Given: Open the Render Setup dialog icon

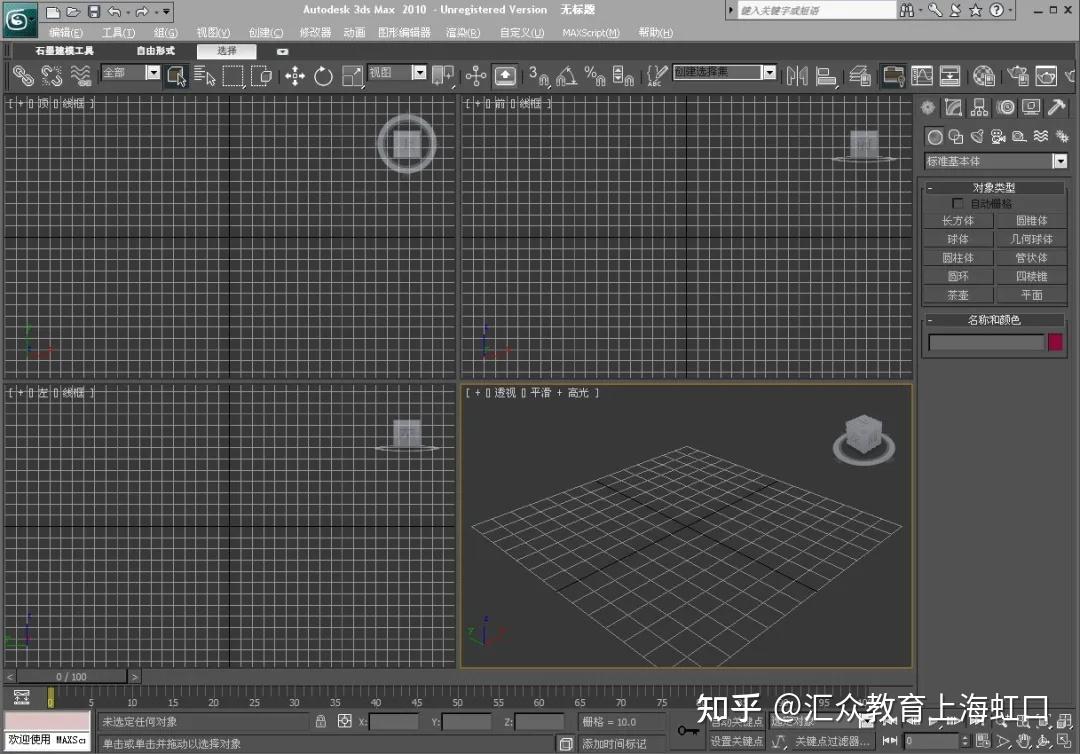Looking at the screenshot, I should click(x=1018, y=75).
